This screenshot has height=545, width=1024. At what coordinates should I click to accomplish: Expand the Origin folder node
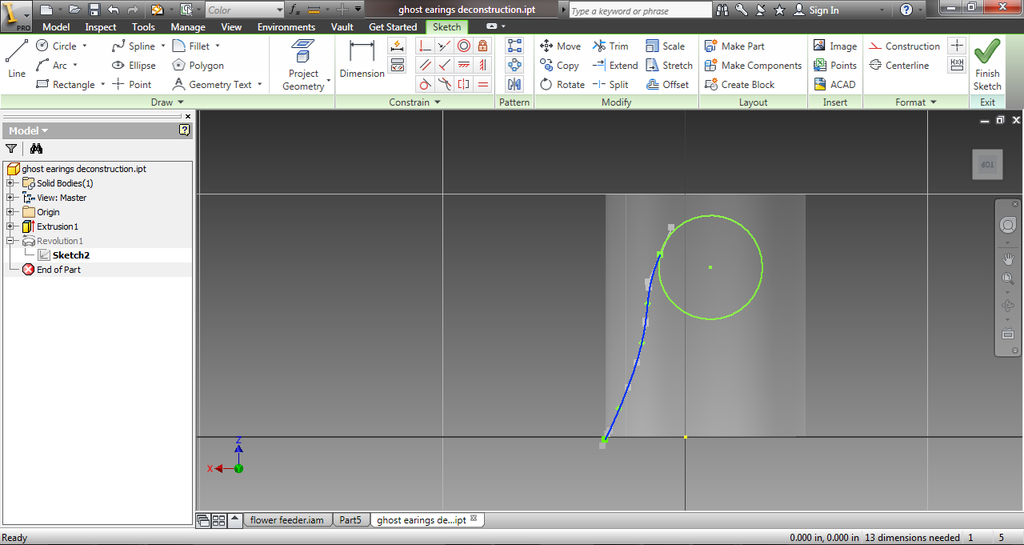point(10,212)
